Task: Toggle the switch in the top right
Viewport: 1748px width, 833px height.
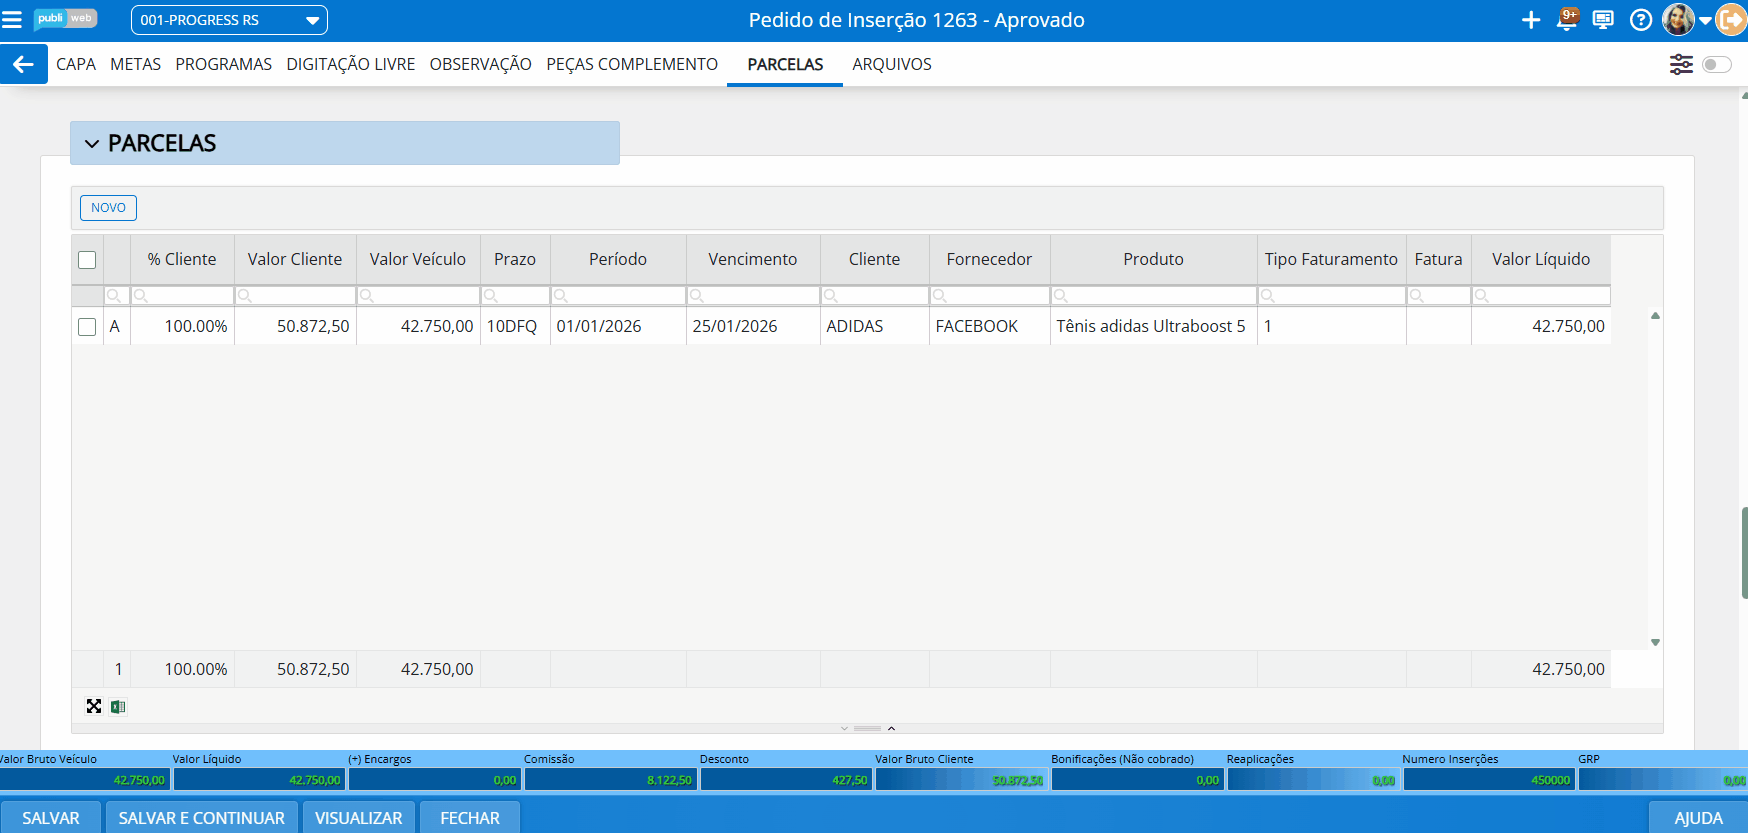Action: pos(1716,65)
